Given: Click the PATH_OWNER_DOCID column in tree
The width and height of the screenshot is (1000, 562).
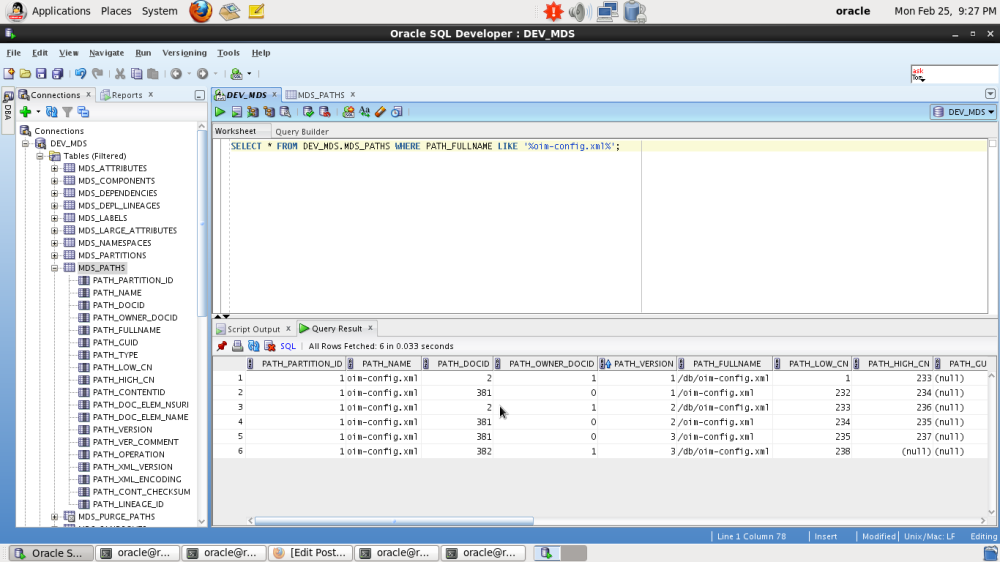Looking at the screenshot, I should [135, 318].
